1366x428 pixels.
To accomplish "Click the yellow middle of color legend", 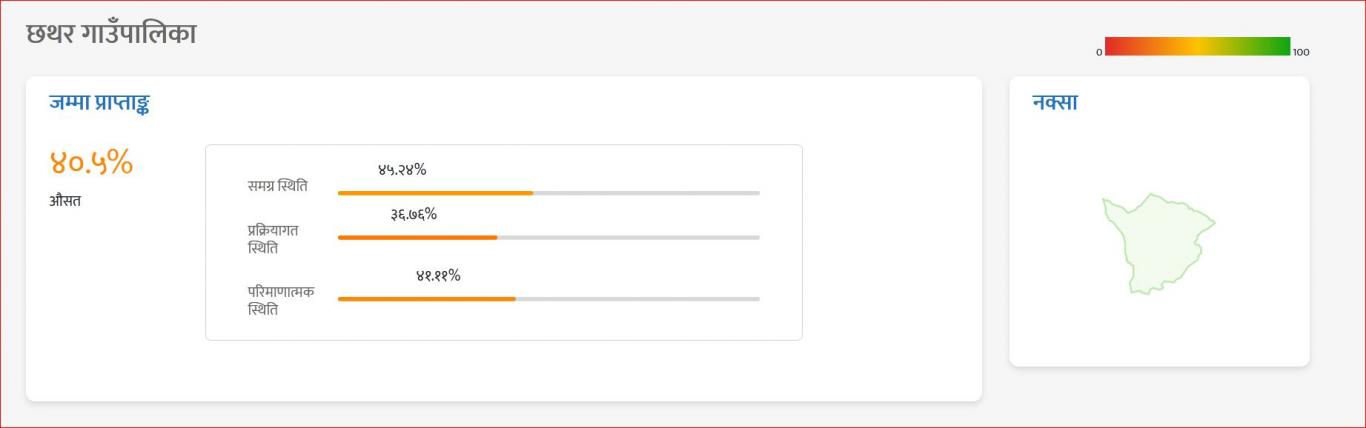I will pos(1198,46).
